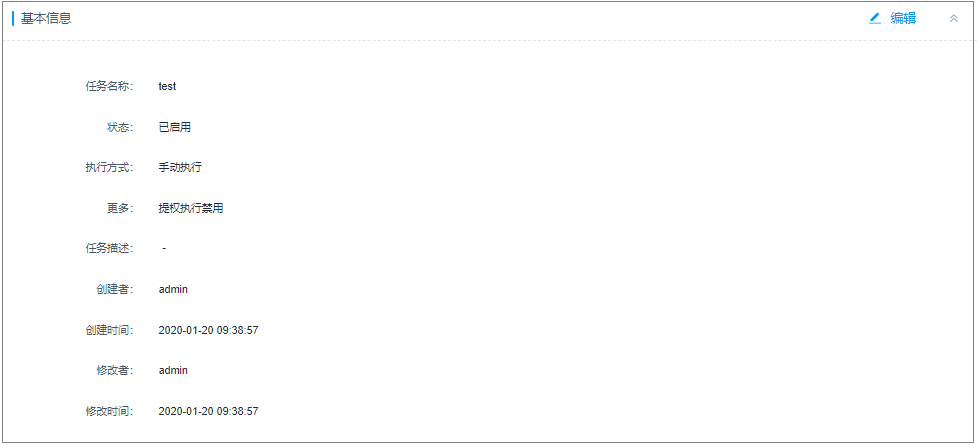The width and height of the screenshot is (977, 445).
Task: Click the 状态 field label
Action: (x=120, y=127)
